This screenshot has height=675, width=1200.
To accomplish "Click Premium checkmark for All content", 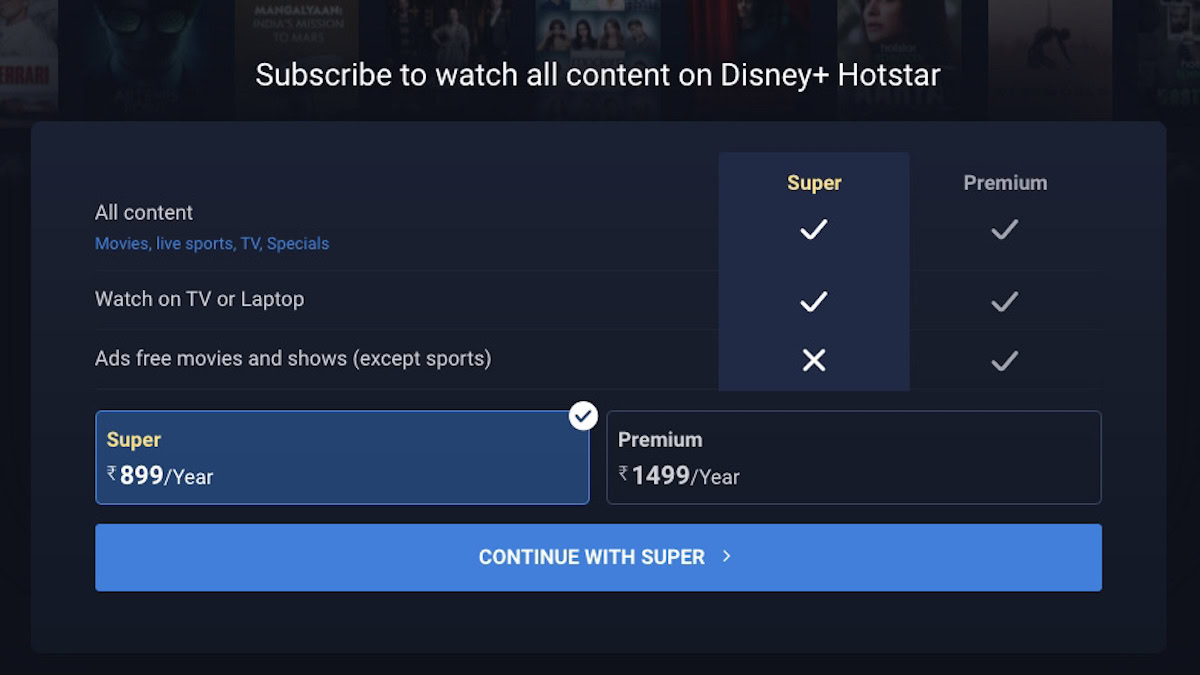I will coord(1004,230).
